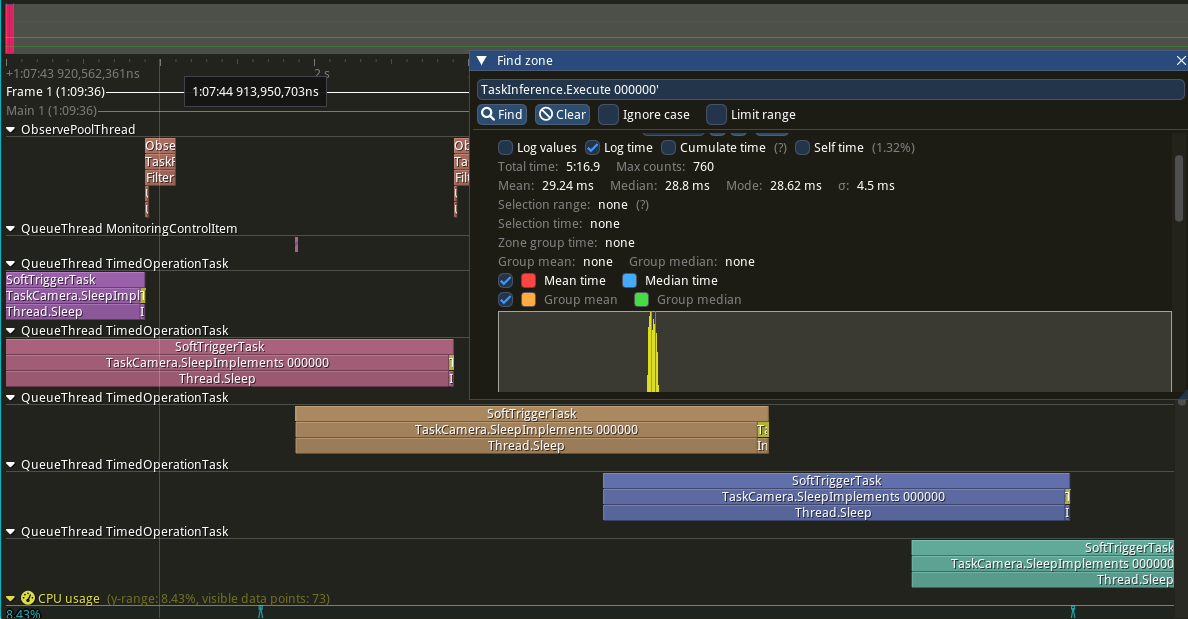Collapse the QueueThread MonitoringControlItem row
The width and height of the screenshot is (1188, 619).
(x=9, y=228)
